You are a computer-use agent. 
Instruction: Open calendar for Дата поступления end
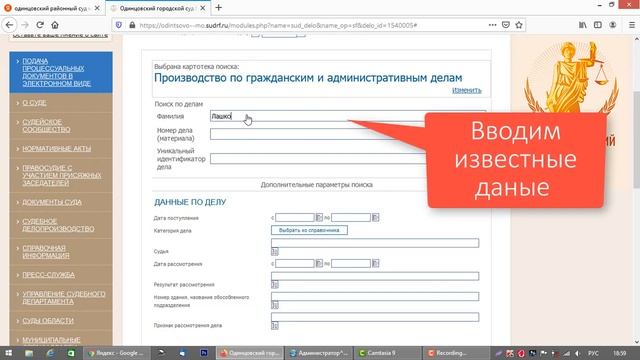tap(375, 218)
